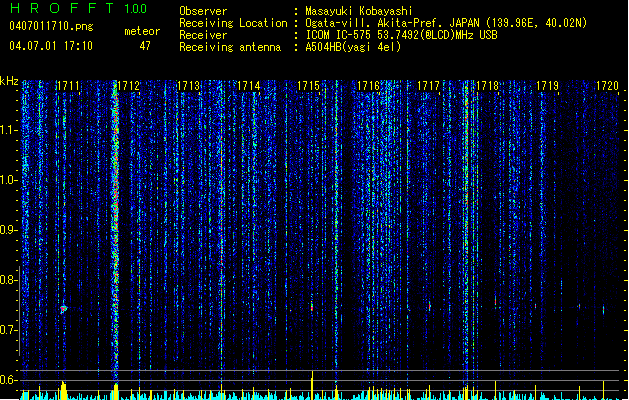Click the Receiver label
The height and width of the screenshot is (400, 629).
coord(203,35)
